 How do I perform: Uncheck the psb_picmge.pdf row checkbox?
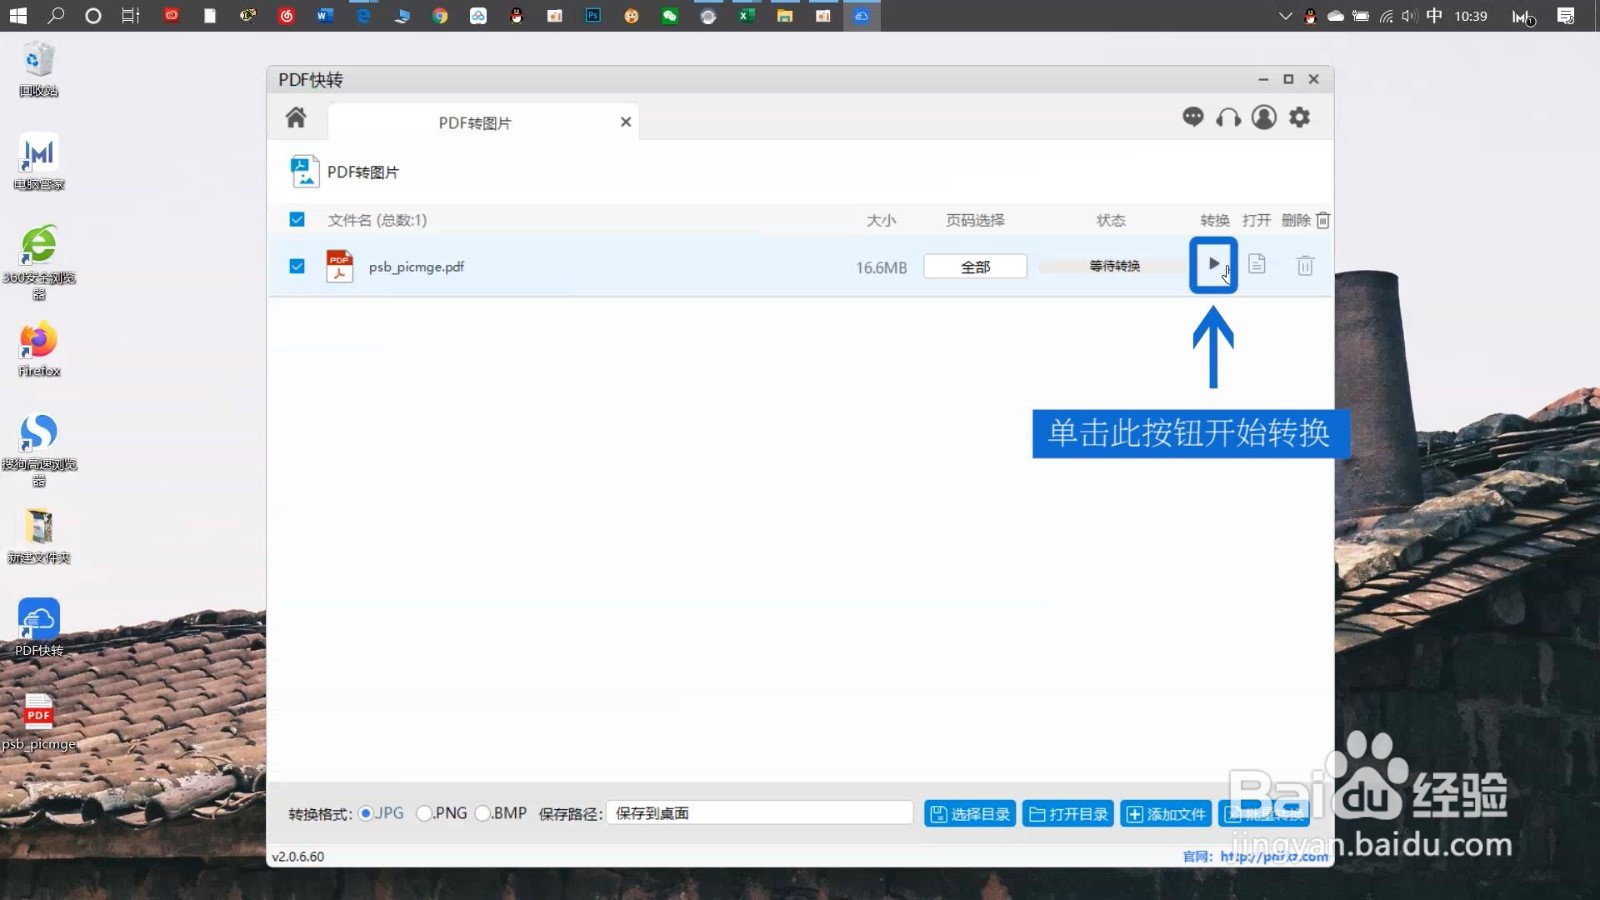[297, 266]
